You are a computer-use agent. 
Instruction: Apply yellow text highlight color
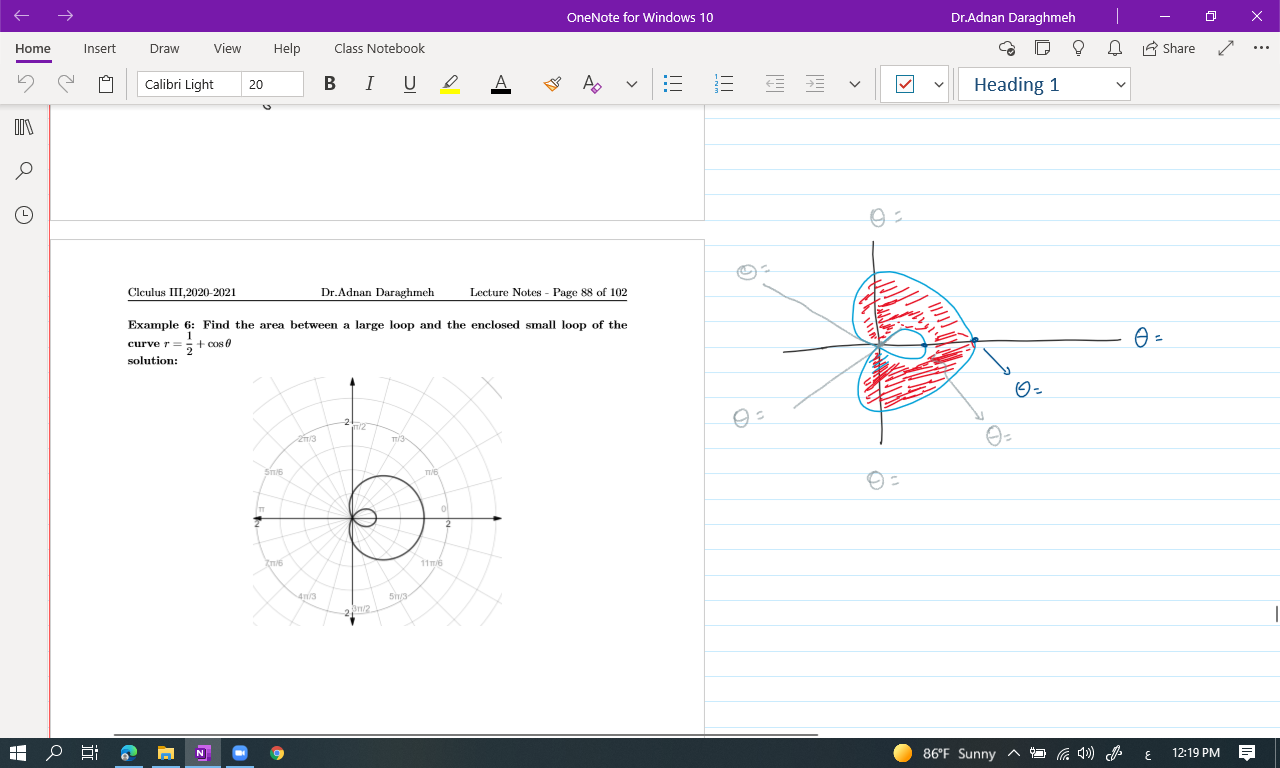tap(450, 85)
